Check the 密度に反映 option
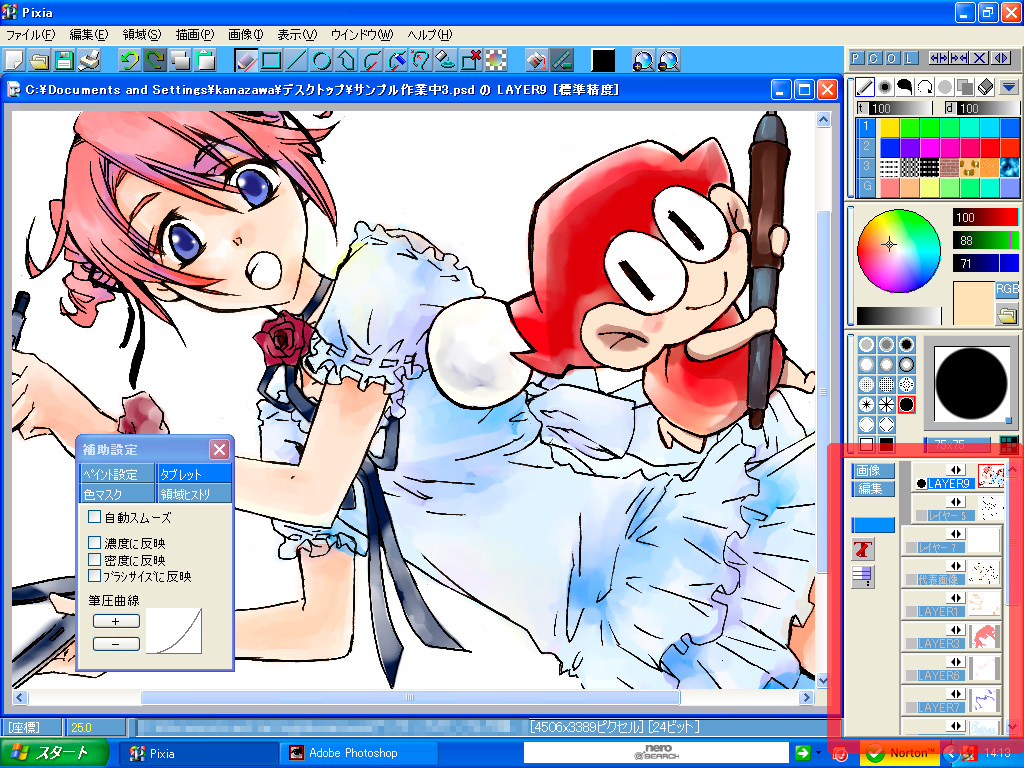Viewport: 1024px width, 768px height. 95,560
